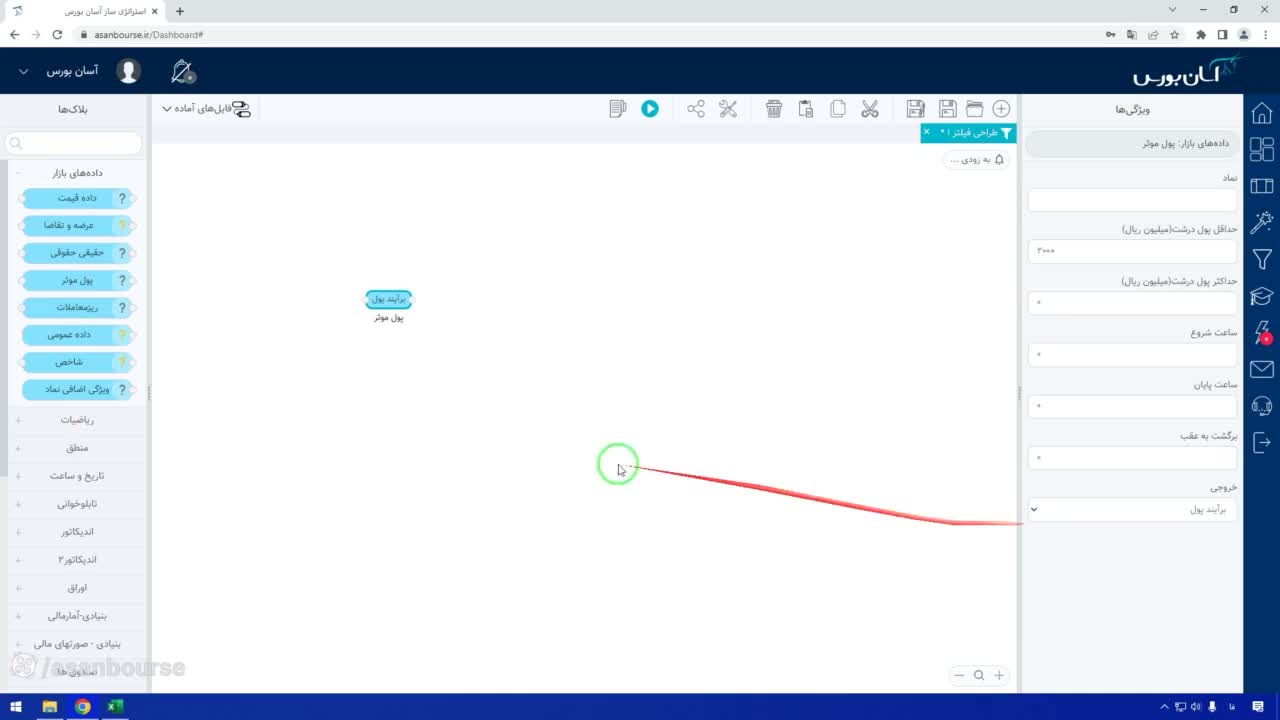
Task: Zoom in the canvas with plus button
Action: [x=998, y=675]
